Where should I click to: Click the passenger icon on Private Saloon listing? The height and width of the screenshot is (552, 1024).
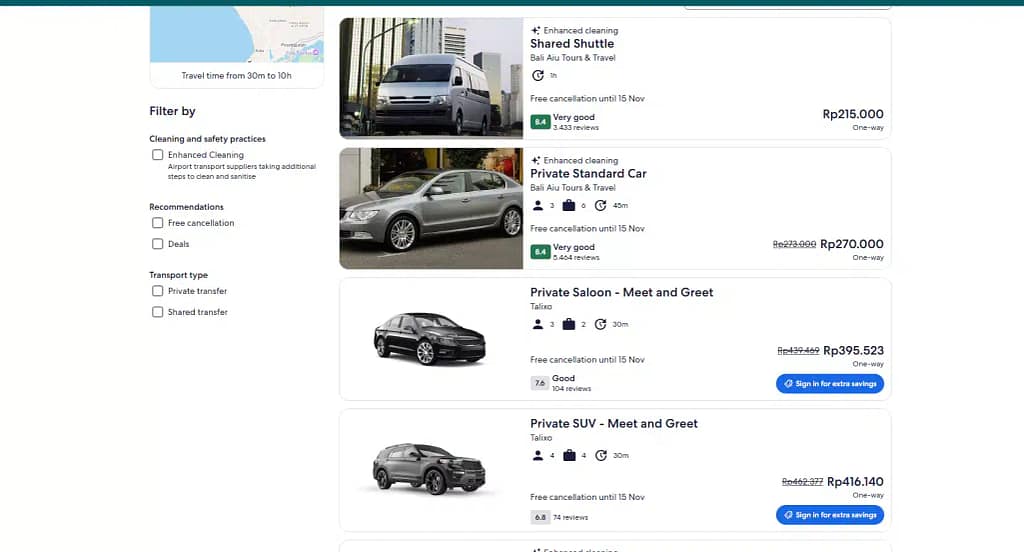pyautogui.click(x=538, y=324)
